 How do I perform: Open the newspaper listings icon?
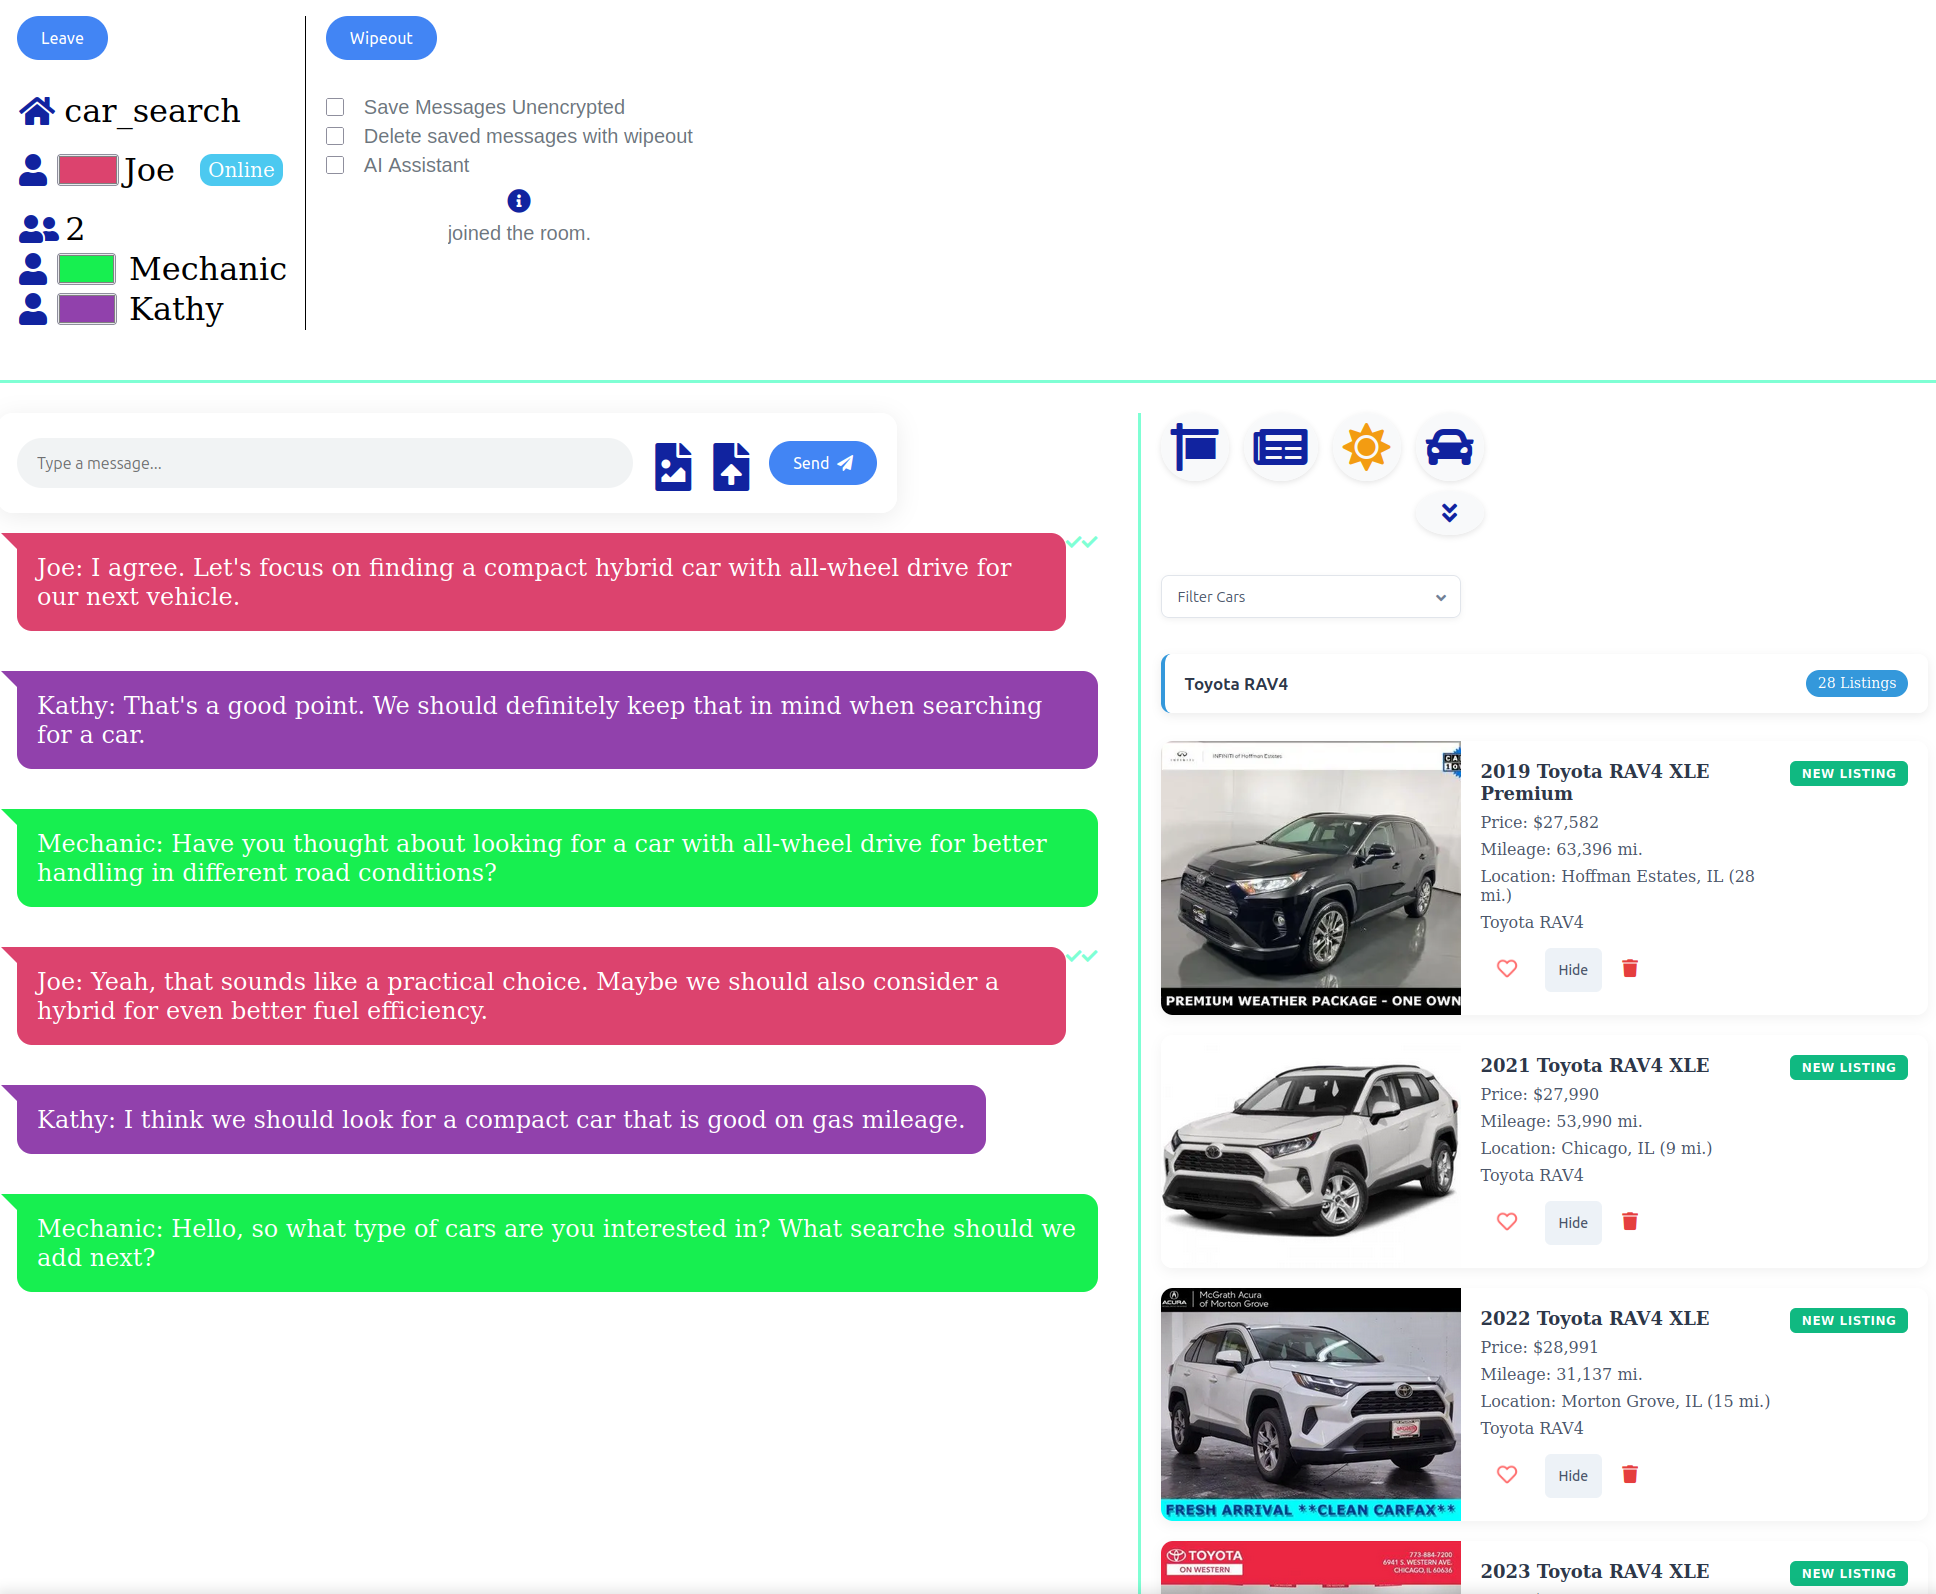(x=1280, y=447)
